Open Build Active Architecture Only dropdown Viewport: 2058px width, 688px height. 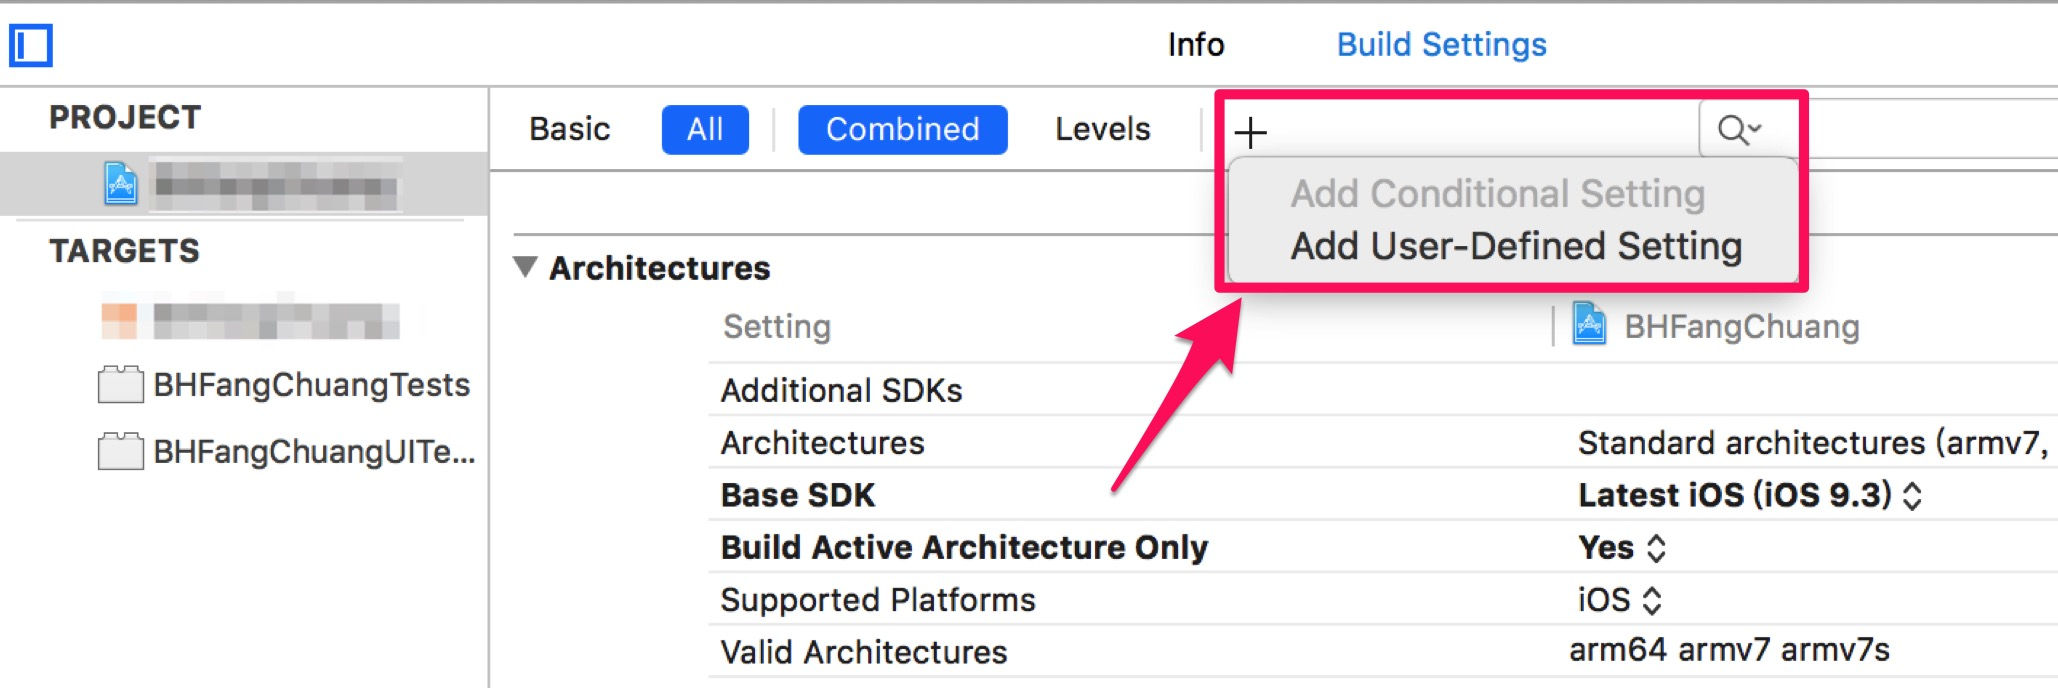(x=1622, y=547)
